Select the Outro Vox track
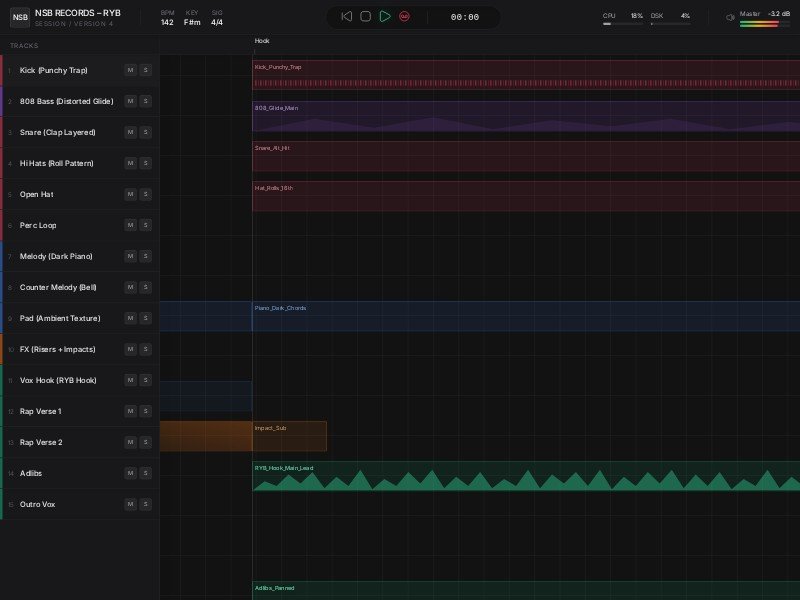 [x=38, y=504]
